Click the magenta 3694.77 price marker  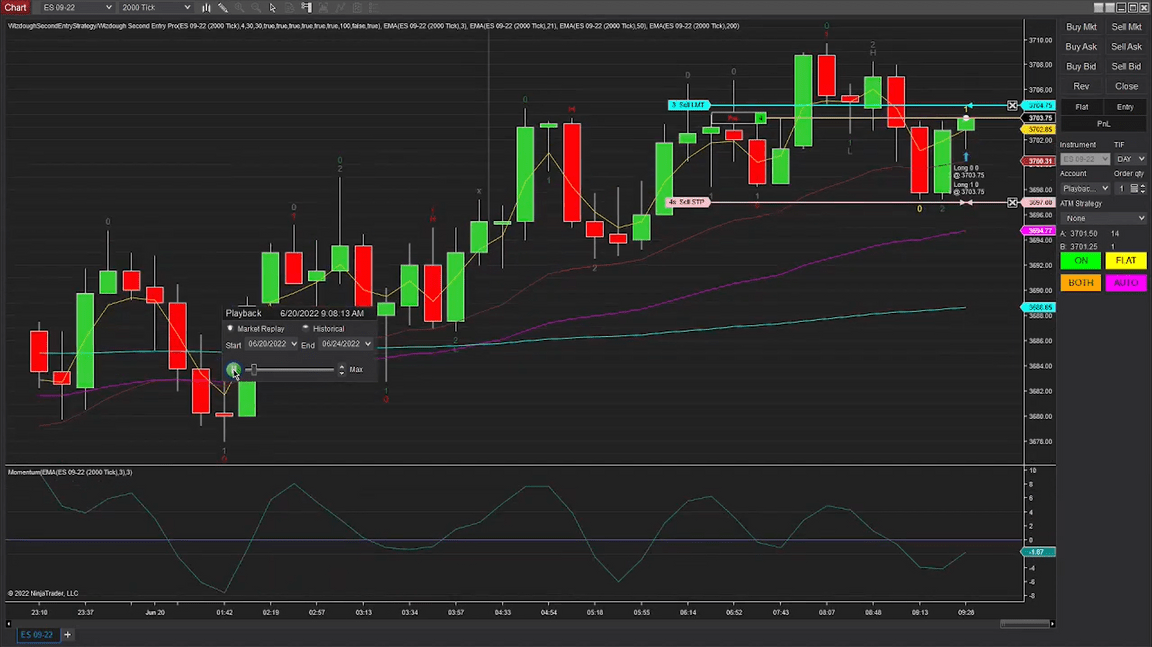click(1039, 231)
